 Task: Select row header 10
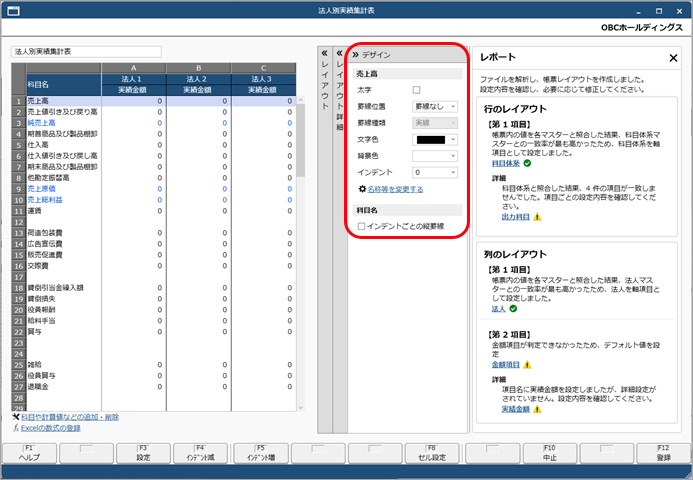(19, 200)
